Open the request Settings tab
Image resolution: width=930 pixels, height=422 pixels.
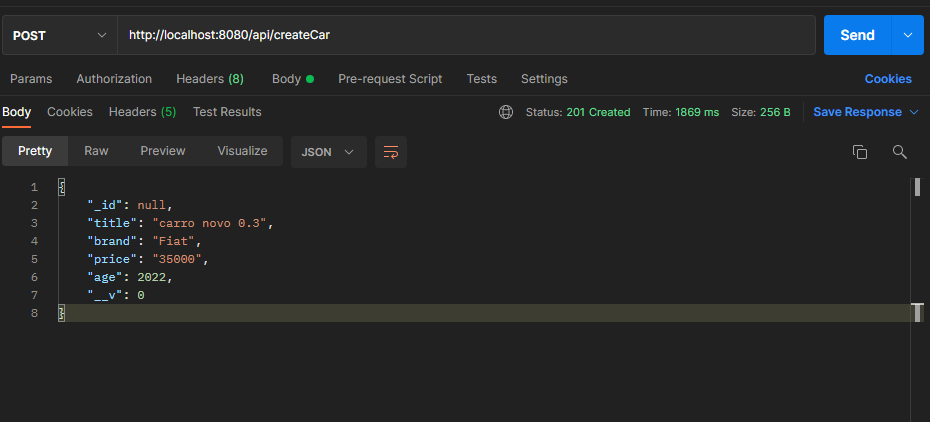coord(544,79)
